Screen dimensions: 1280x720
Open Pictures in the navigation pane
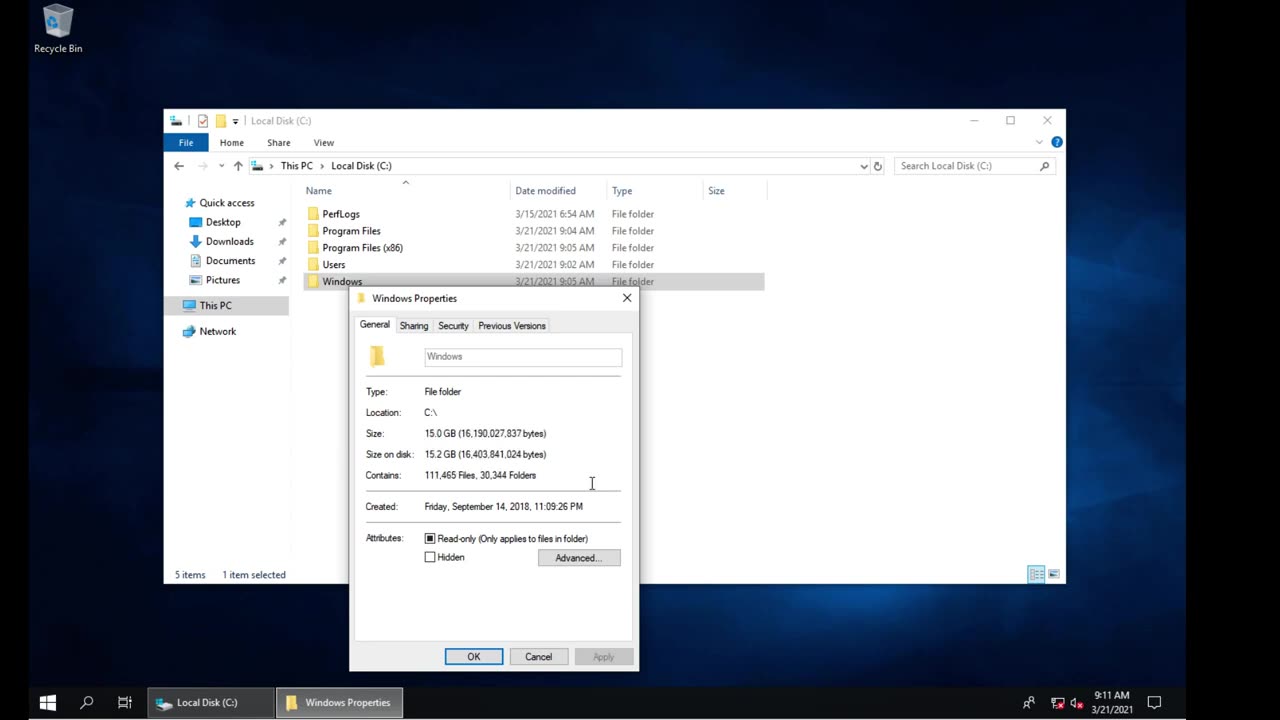pos(223,280)
